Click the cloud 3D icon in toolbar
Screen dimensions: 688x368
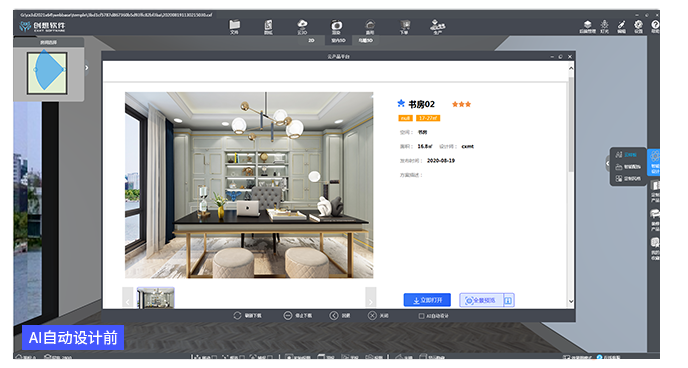302,26
